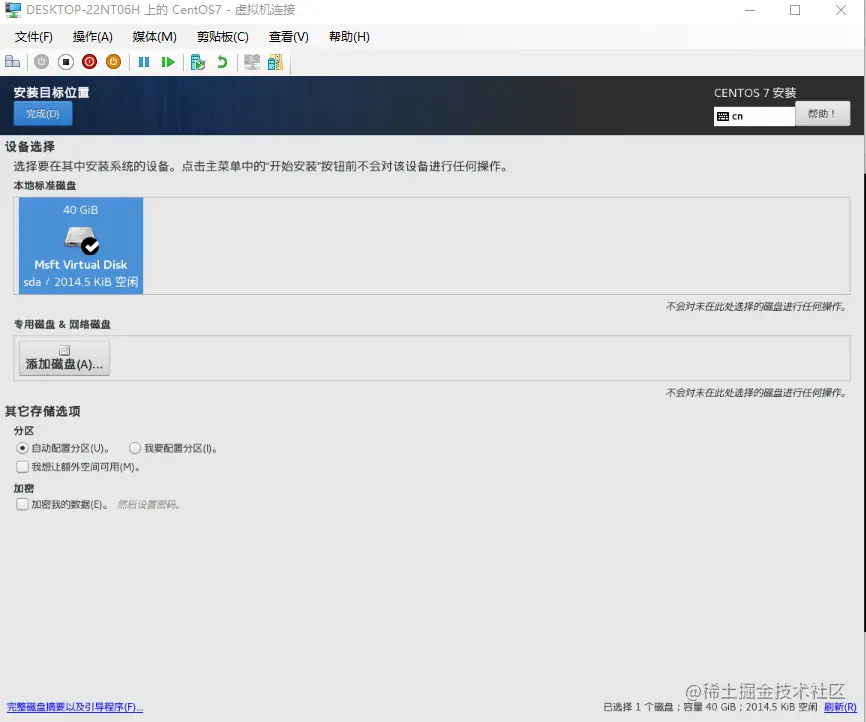The height and width of the screenshot is (722, 866).
Task: Select the Msft Virtual Disk sda thumbnail
Action: click(x=80, y=245)
